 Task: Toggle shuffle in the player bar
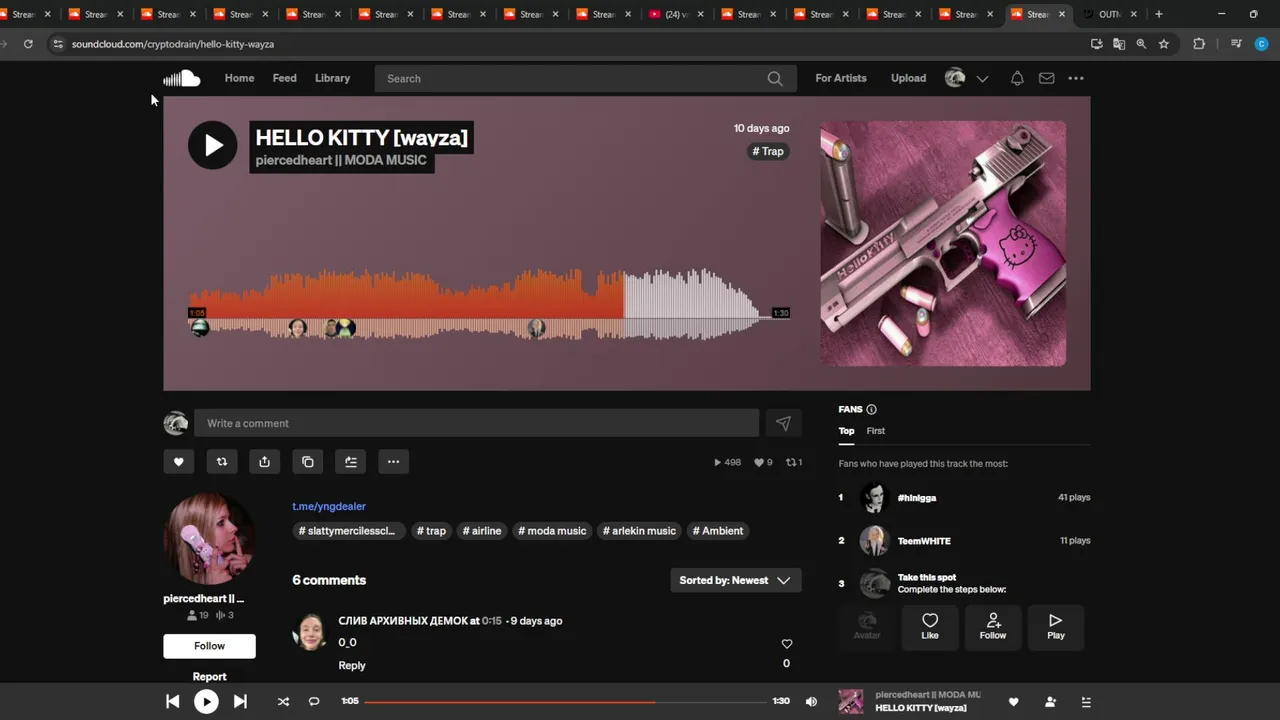(x=283, y=702)
